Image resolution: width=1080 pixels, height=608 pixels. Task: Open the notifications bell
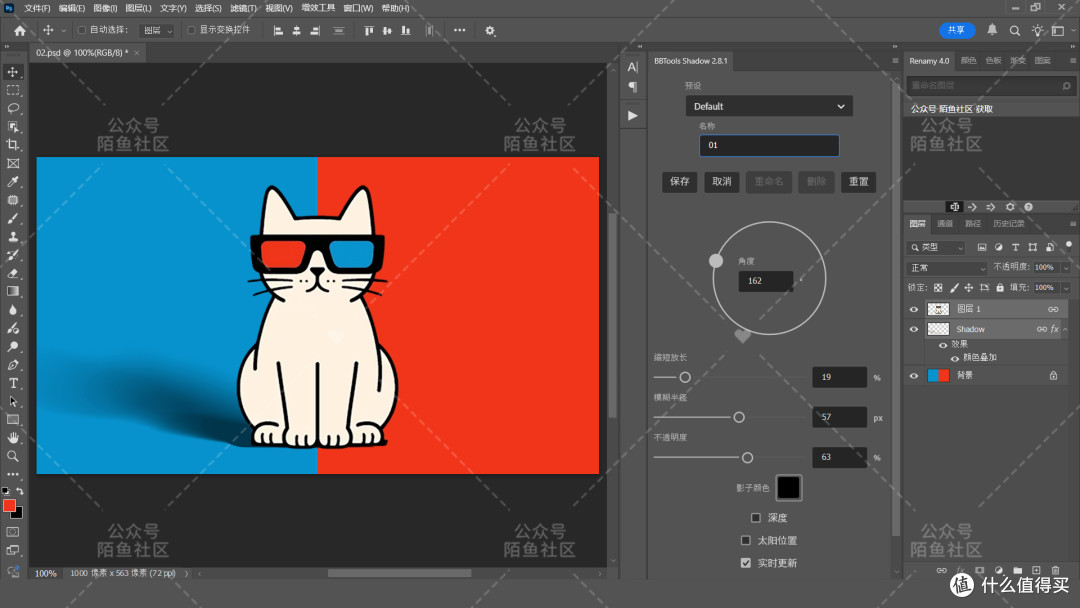tap(992, 30)
